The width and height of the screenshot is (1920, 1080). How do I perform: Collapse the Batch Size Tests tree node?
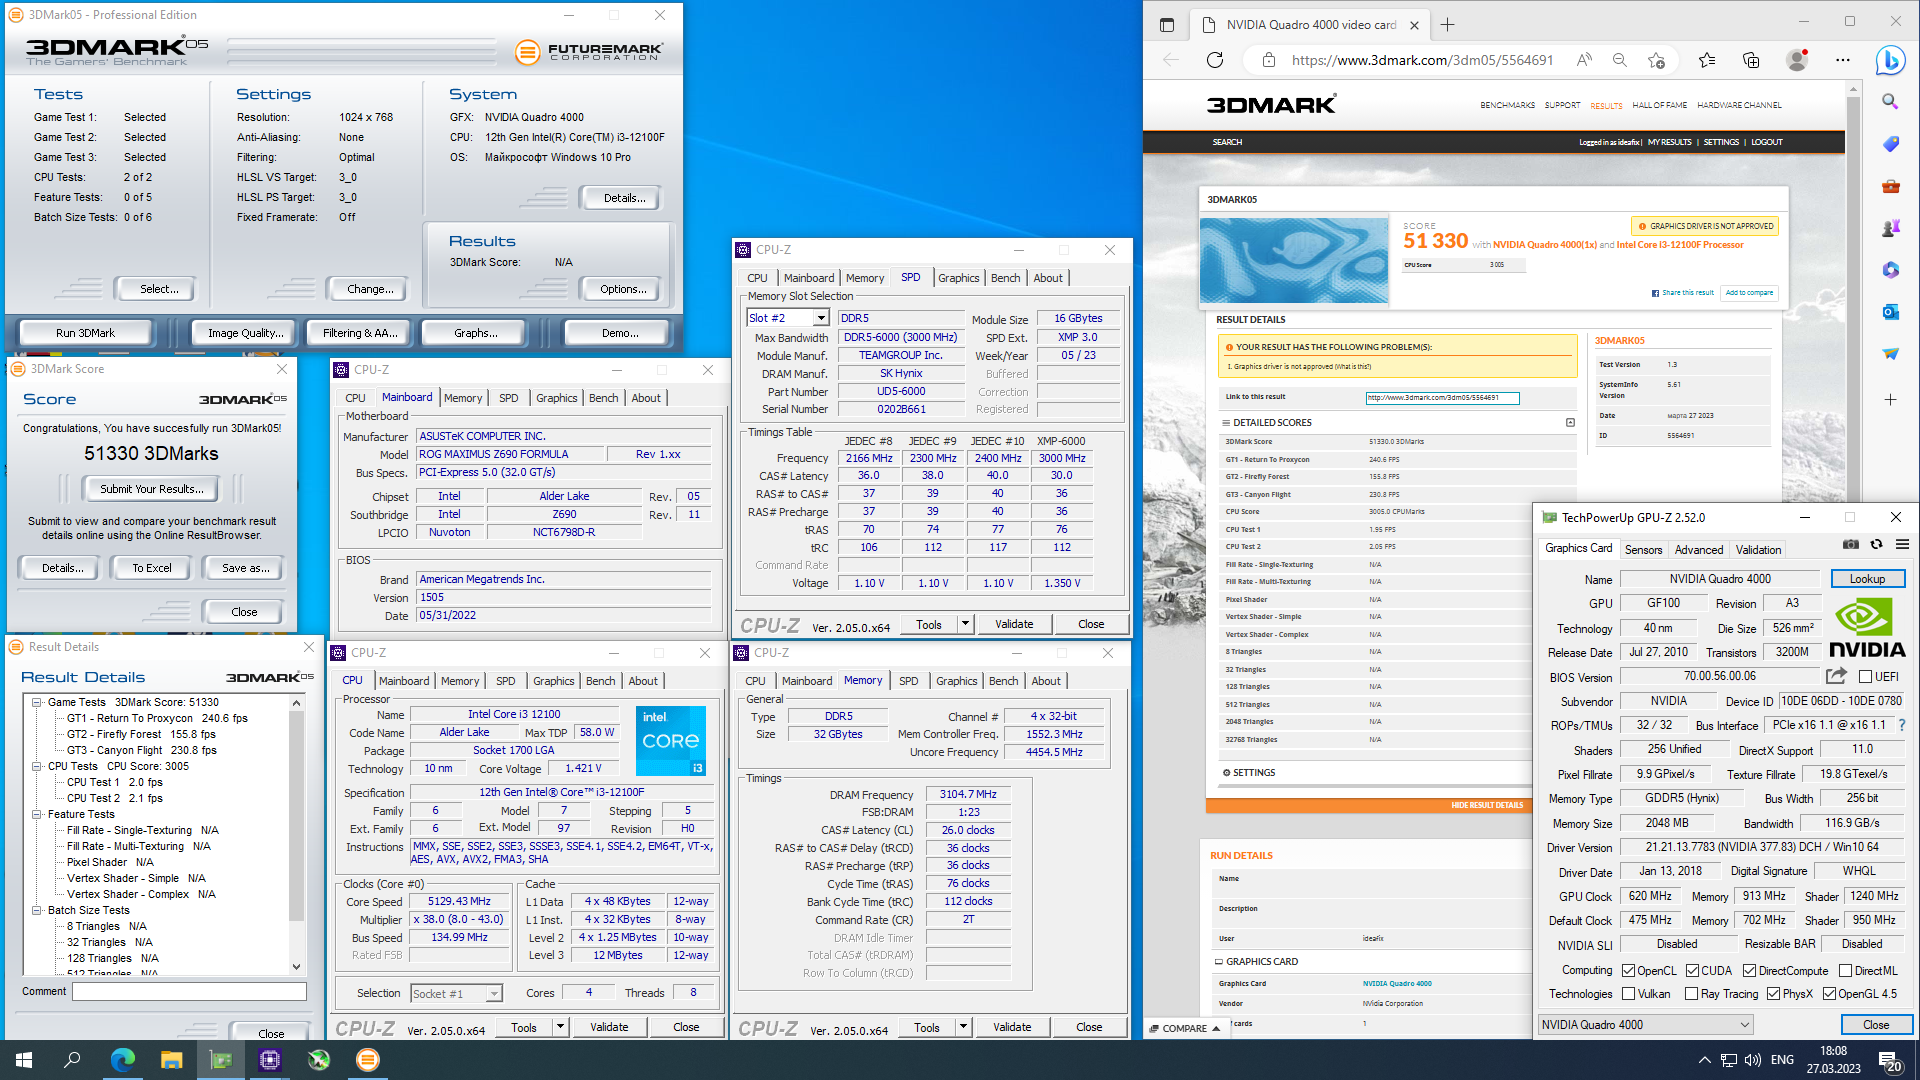pyautogui.click(x=37, y=910)
